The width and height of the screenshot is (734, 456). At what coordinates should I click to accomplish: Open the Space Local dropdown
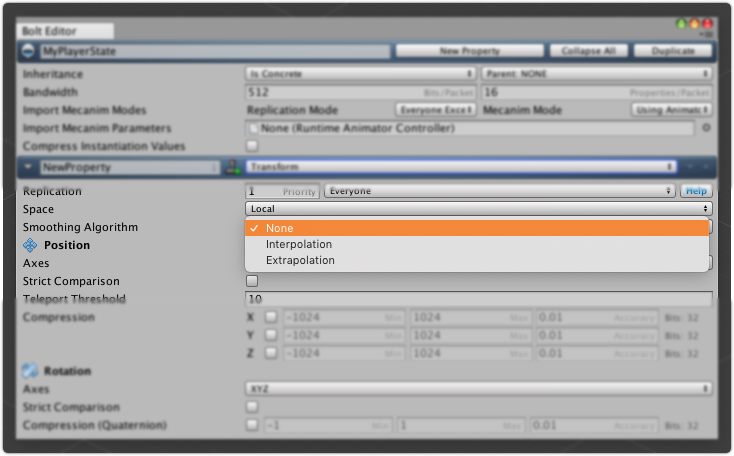478,209
